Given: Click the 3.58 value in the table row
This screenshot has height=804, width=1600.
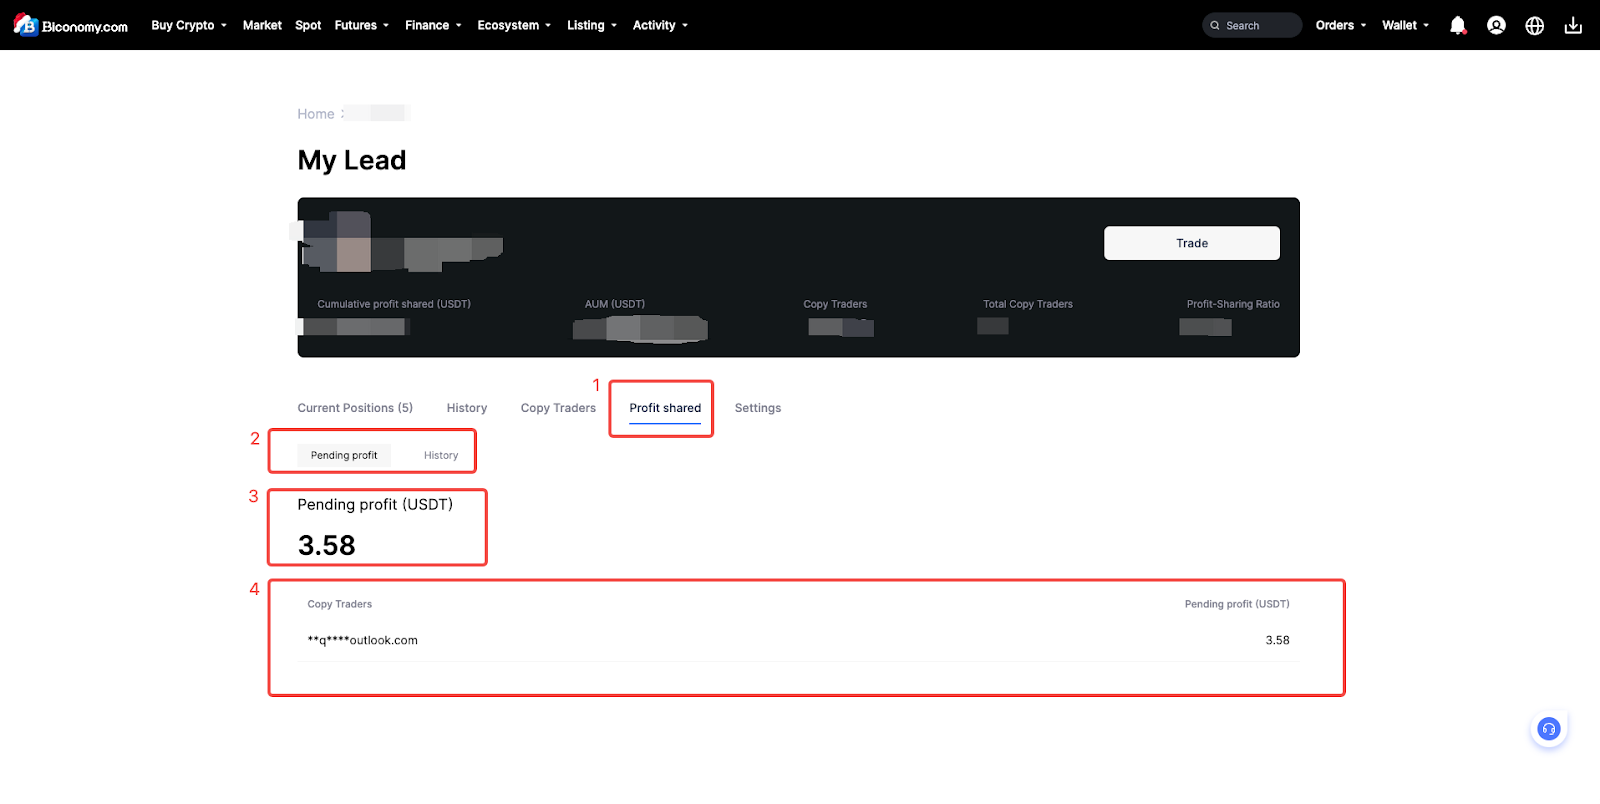Looking at the screenshot, I should (1277, 640).
